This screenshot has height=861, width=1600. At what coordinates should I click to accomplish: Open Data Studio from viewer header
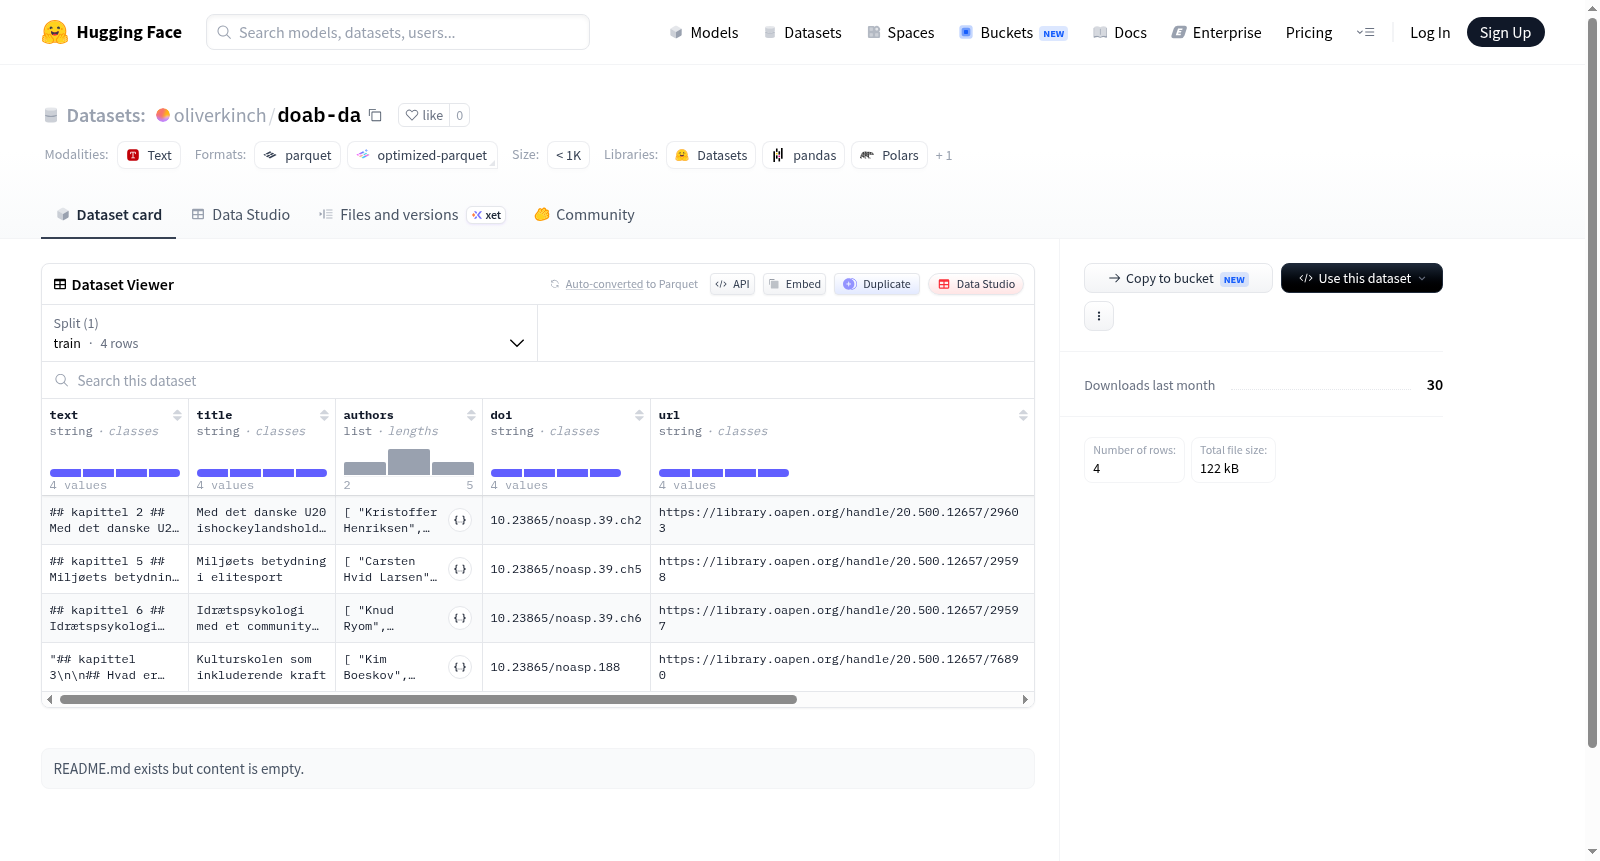click(x=975, y=284)
